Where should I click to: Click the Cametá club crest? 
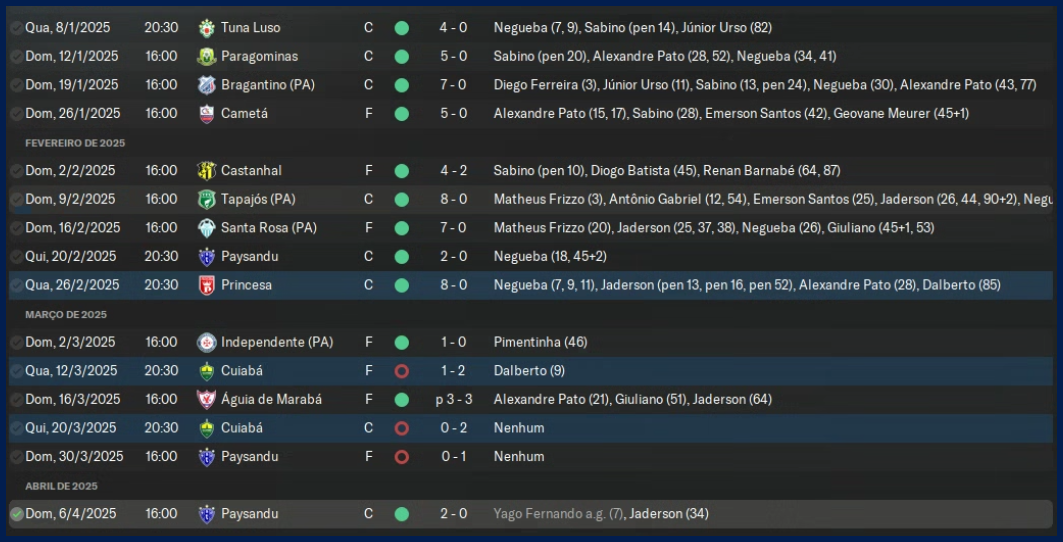[207, 114]
